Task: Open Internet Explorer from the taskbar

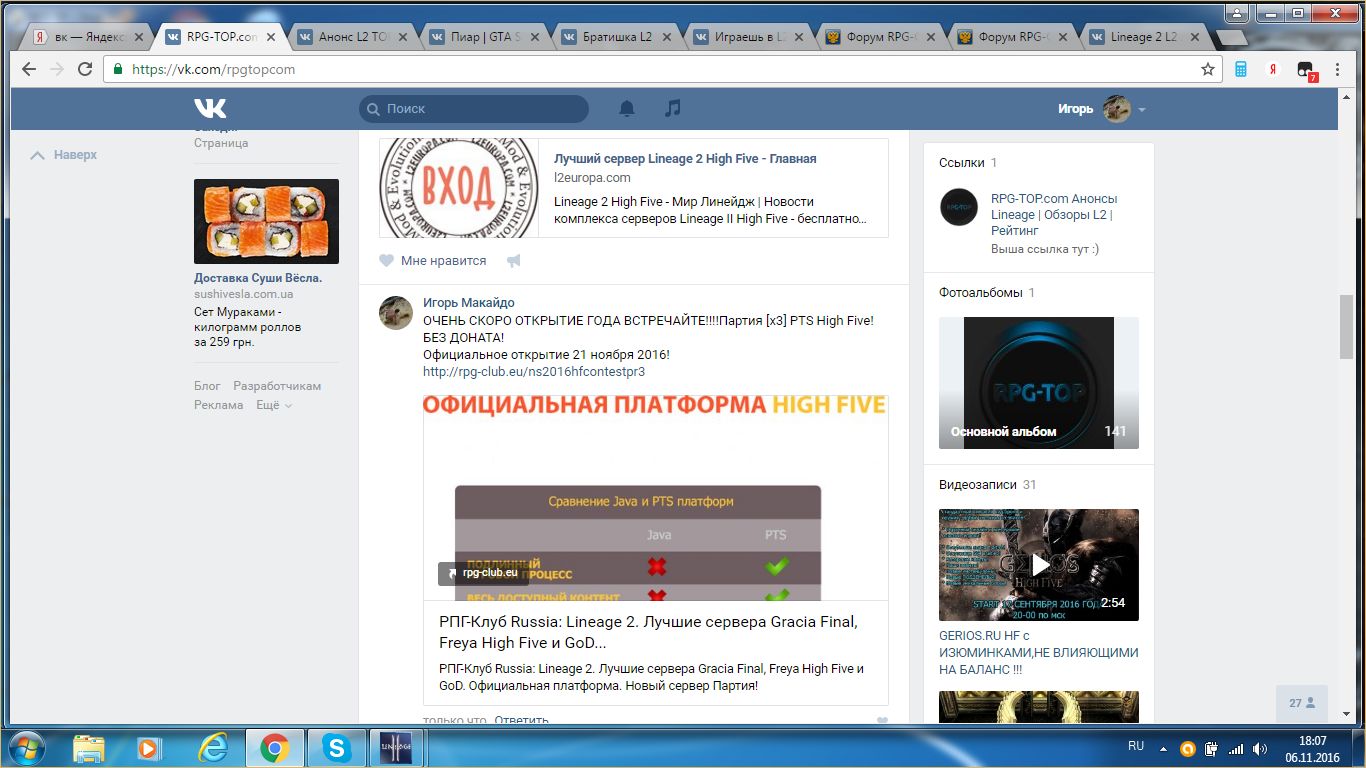Action: click(x=212, y=747)
